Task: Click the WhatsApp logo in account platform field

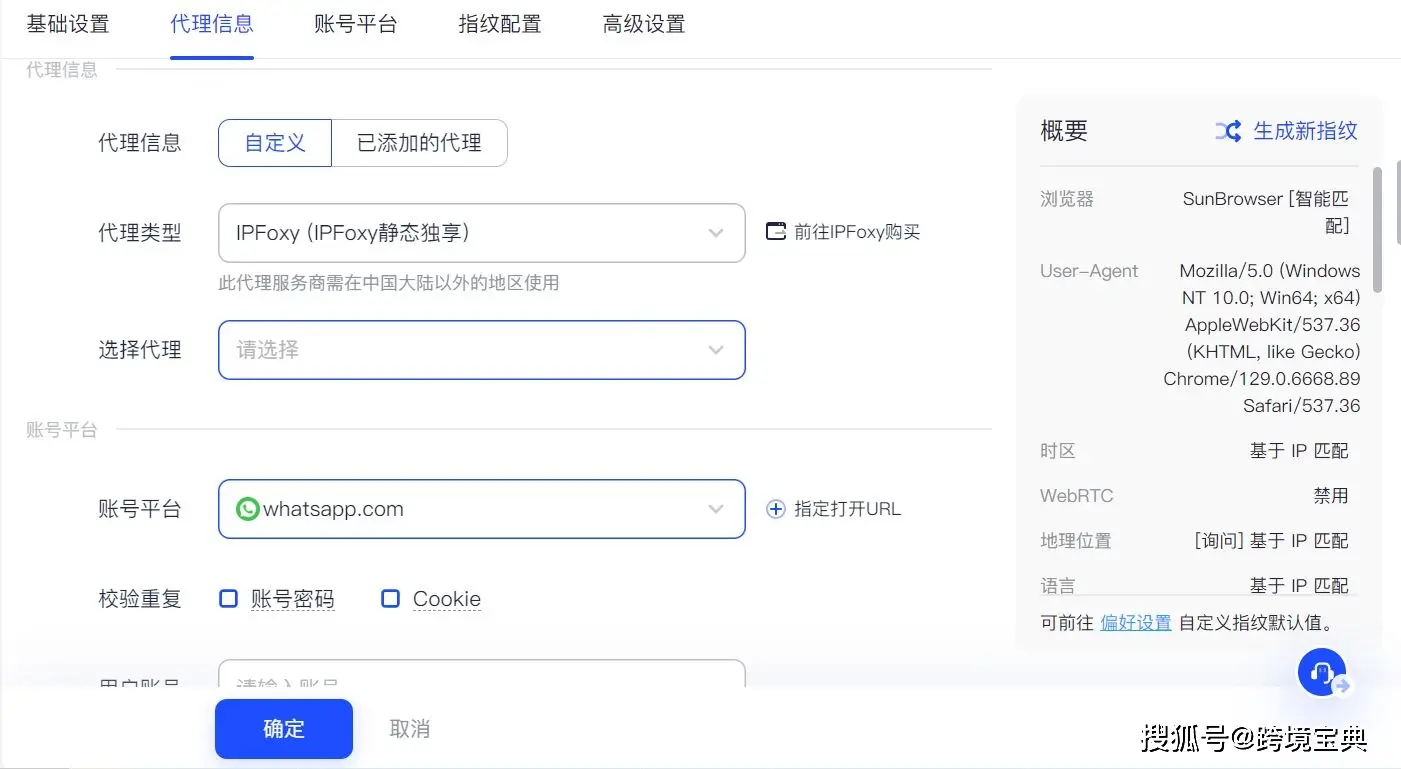Action: pos(247,509)
